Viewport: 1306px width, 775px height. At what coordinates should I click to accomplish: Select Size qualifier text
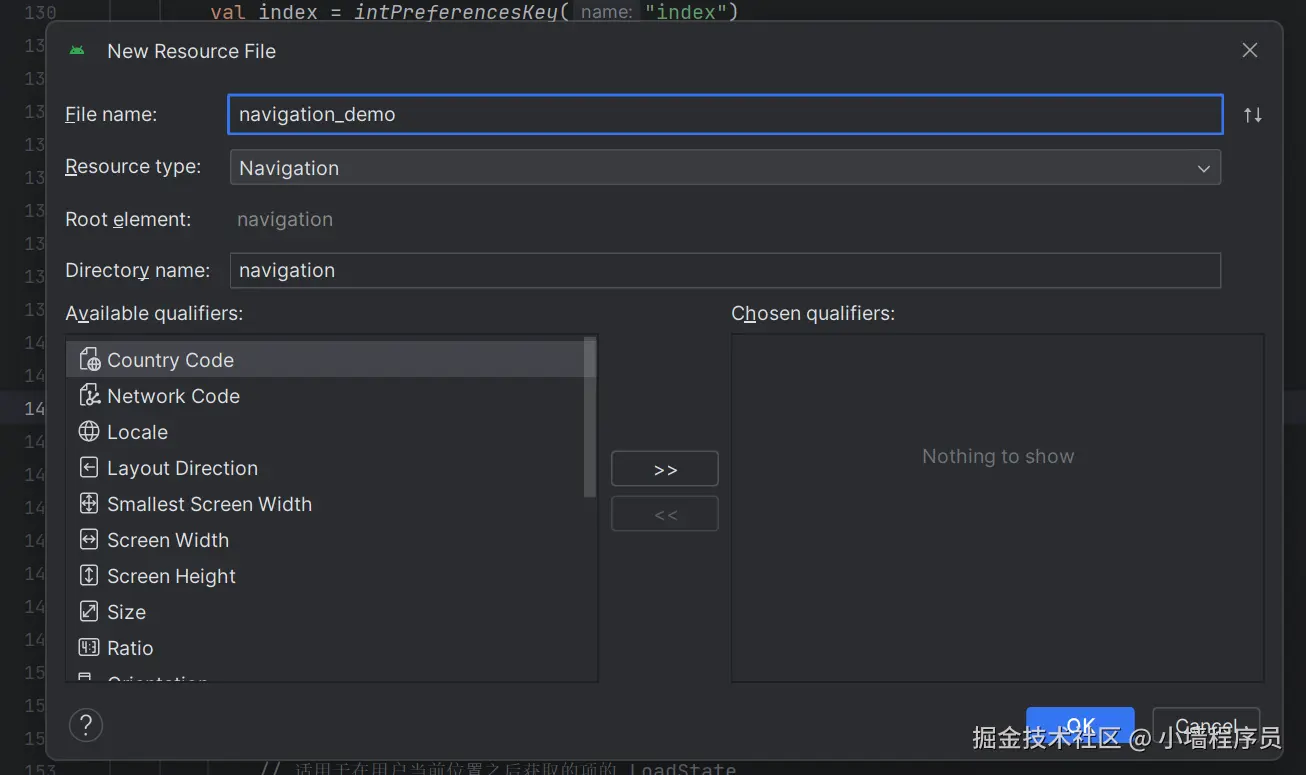click(126, 612)
